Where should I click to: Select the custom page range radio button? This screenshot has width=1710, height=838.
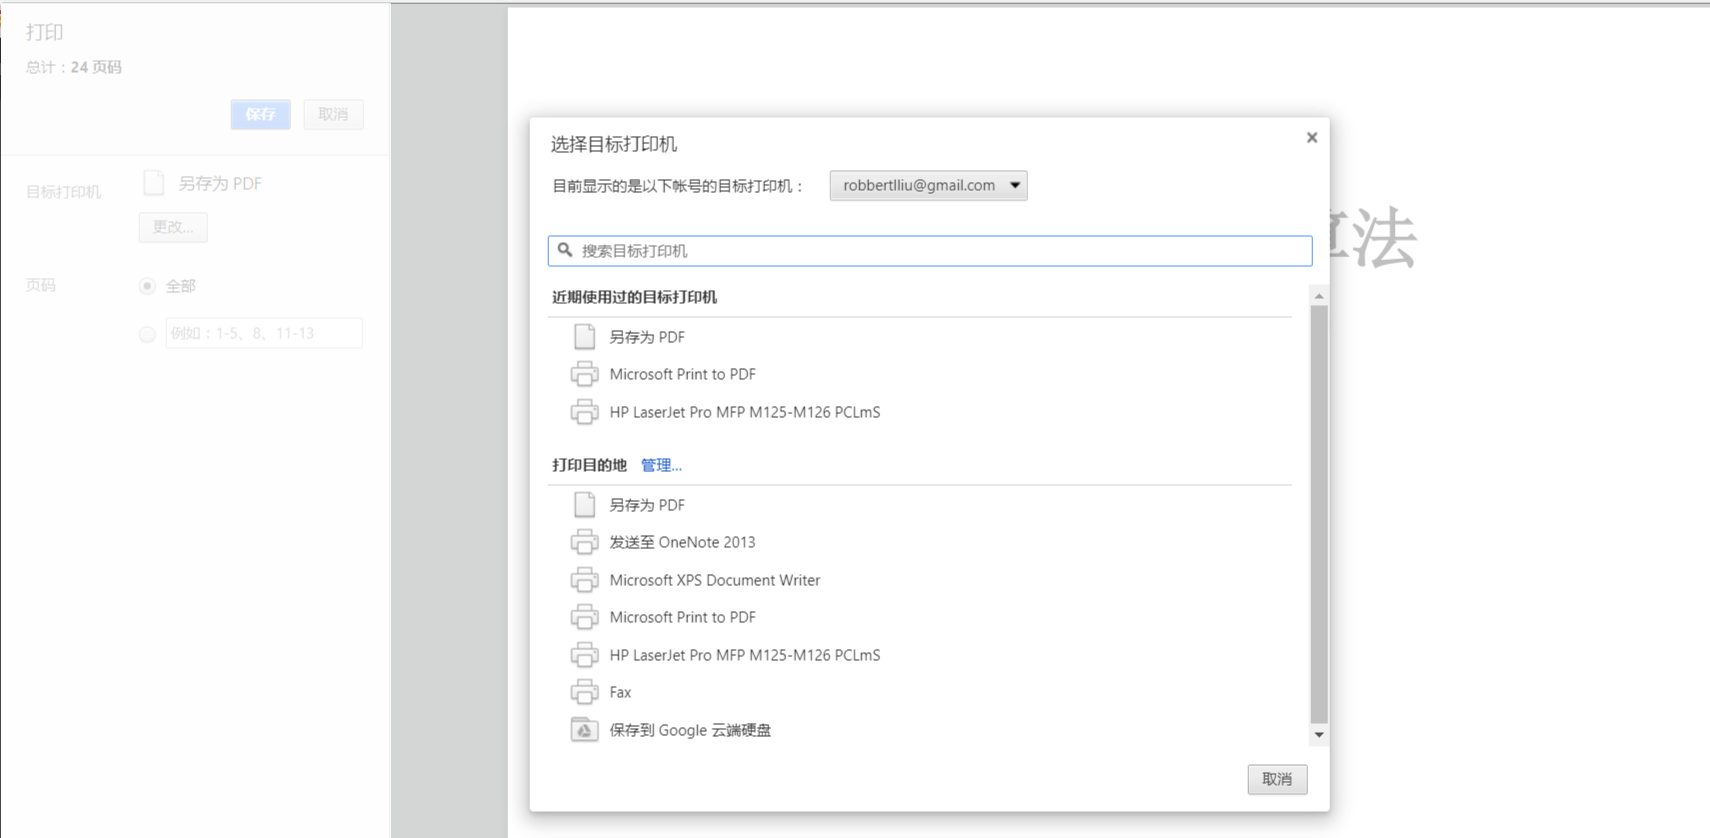tap(147, 334)
